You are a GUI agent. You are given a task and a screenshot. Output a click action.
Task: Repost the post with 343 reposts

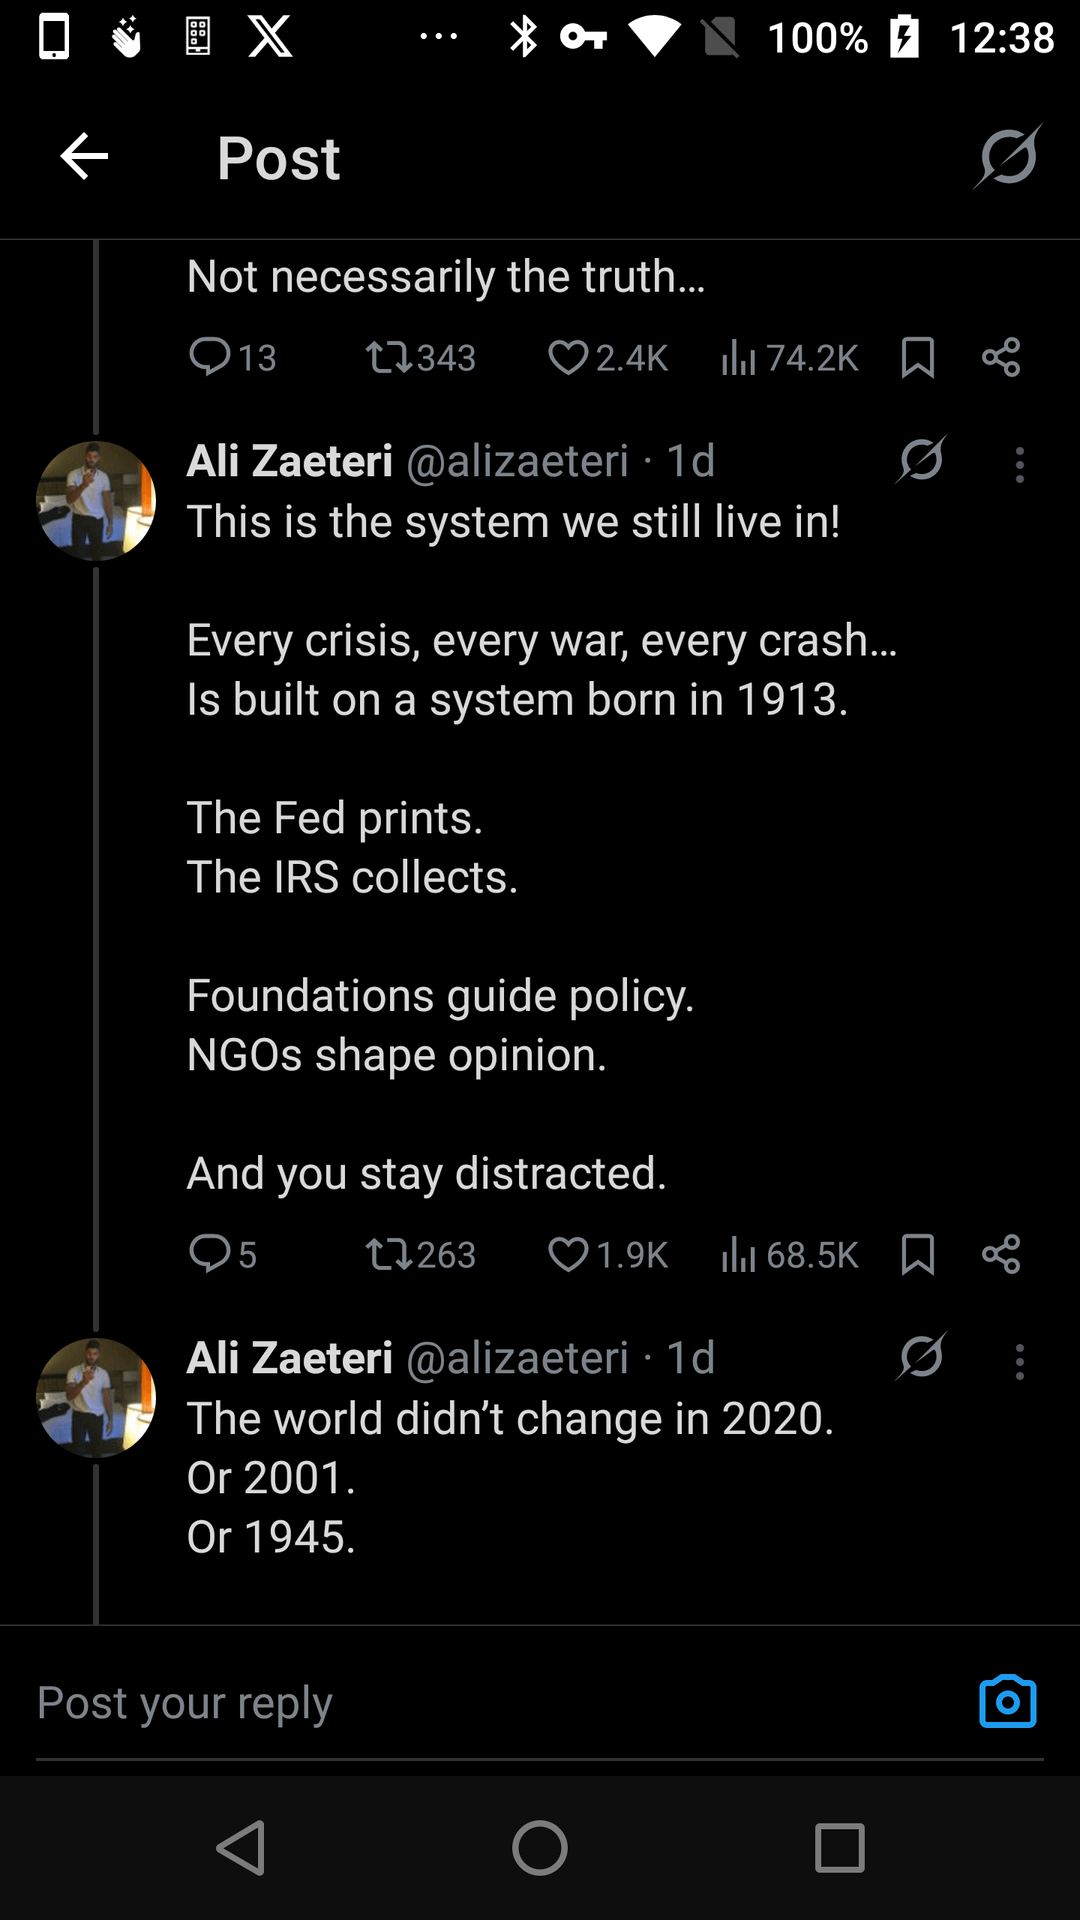point(420,357)
